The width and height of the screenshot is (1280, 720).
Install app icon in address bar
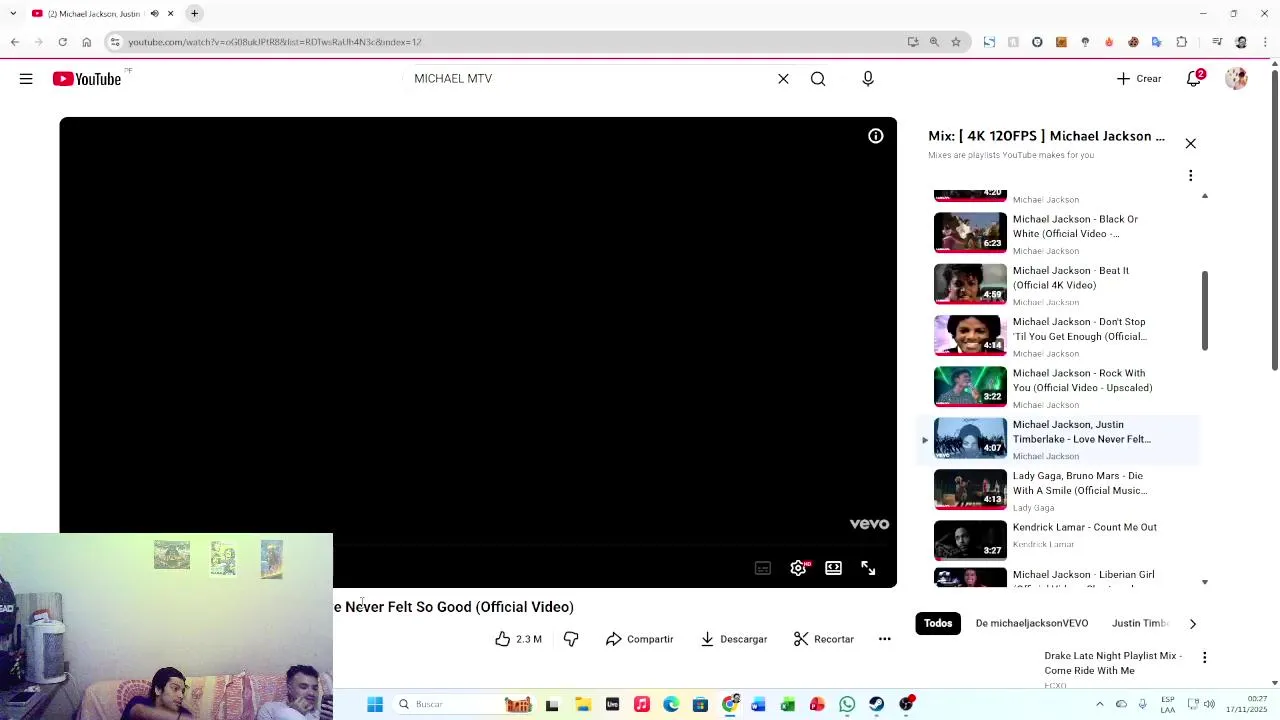pyautogui.click(x=913, y=42)
